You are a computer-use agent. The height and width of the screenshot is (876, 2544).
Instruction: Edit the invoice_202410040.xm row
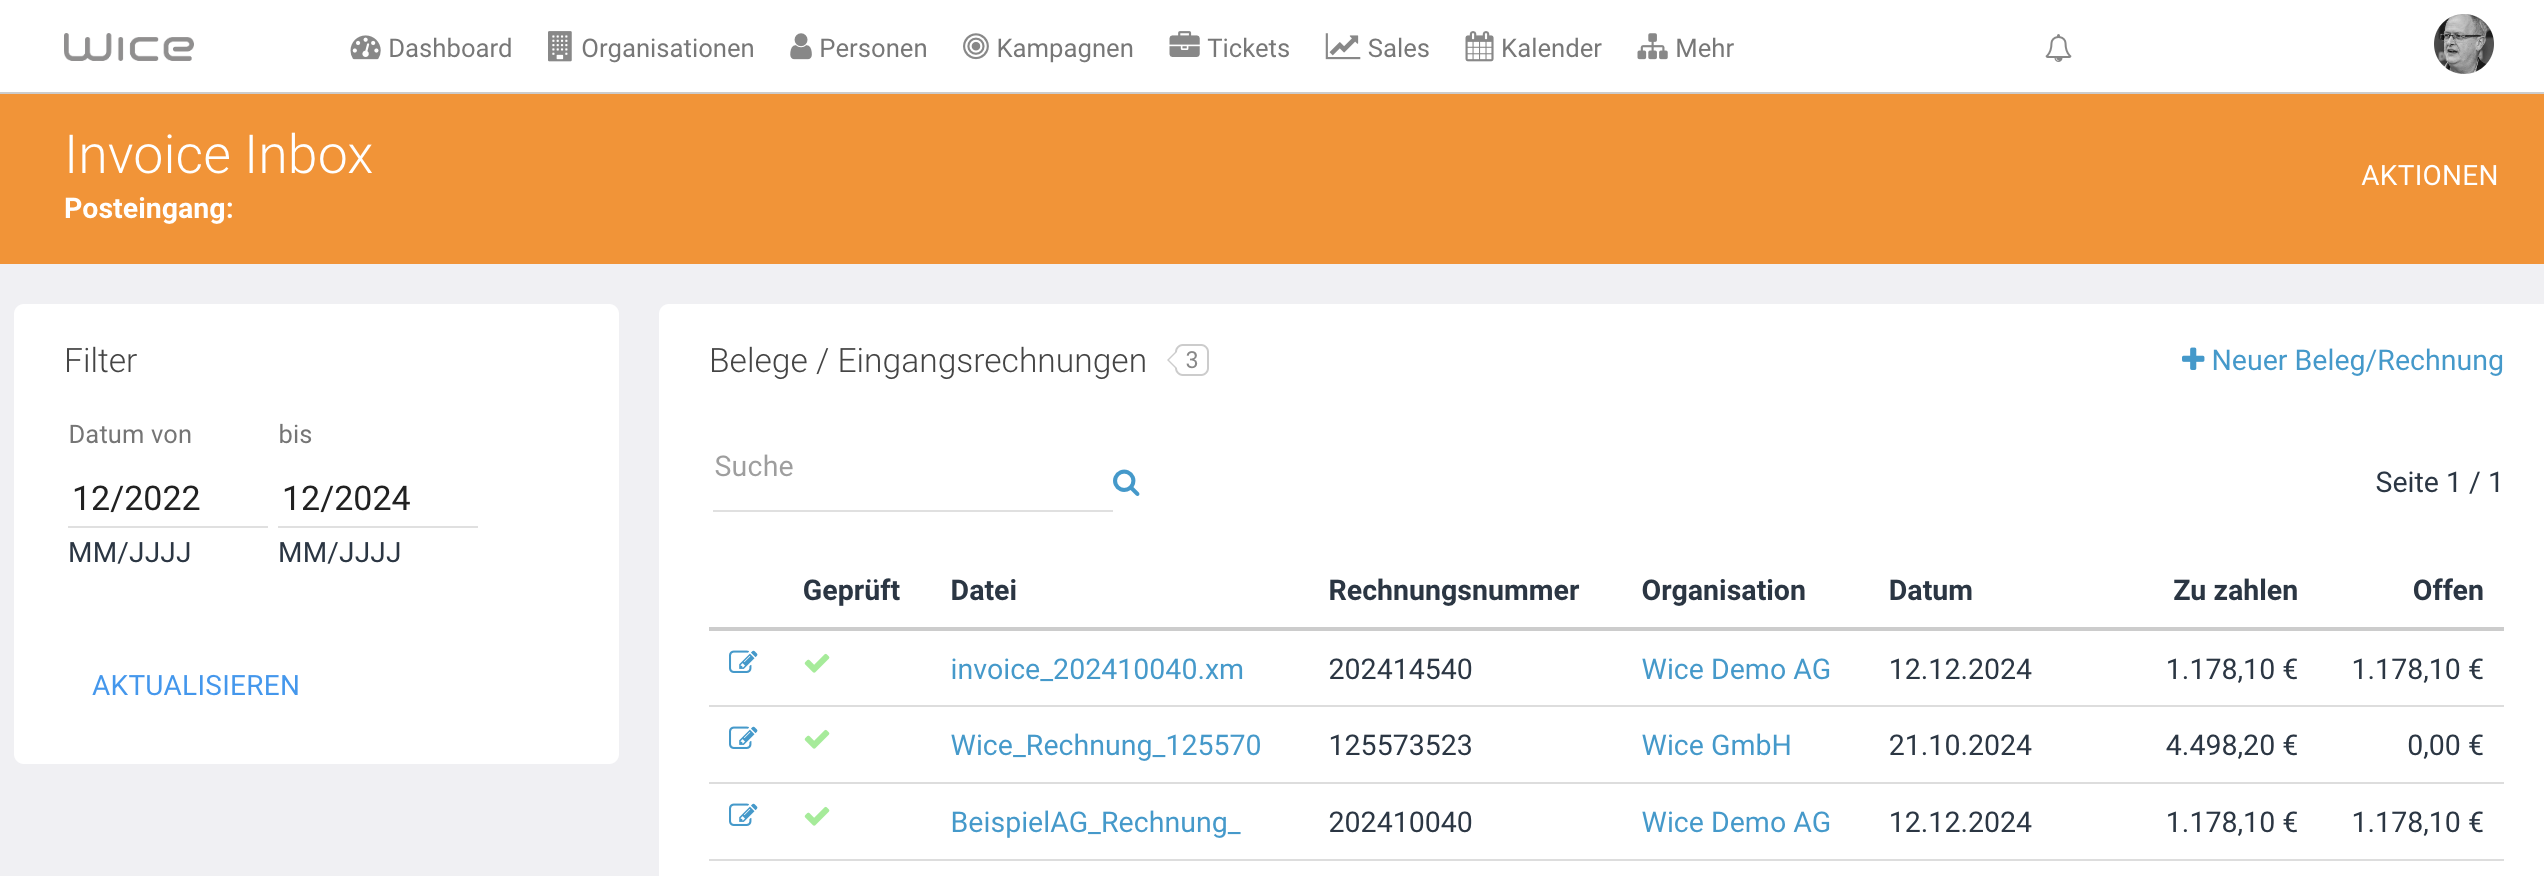[743, 662]
